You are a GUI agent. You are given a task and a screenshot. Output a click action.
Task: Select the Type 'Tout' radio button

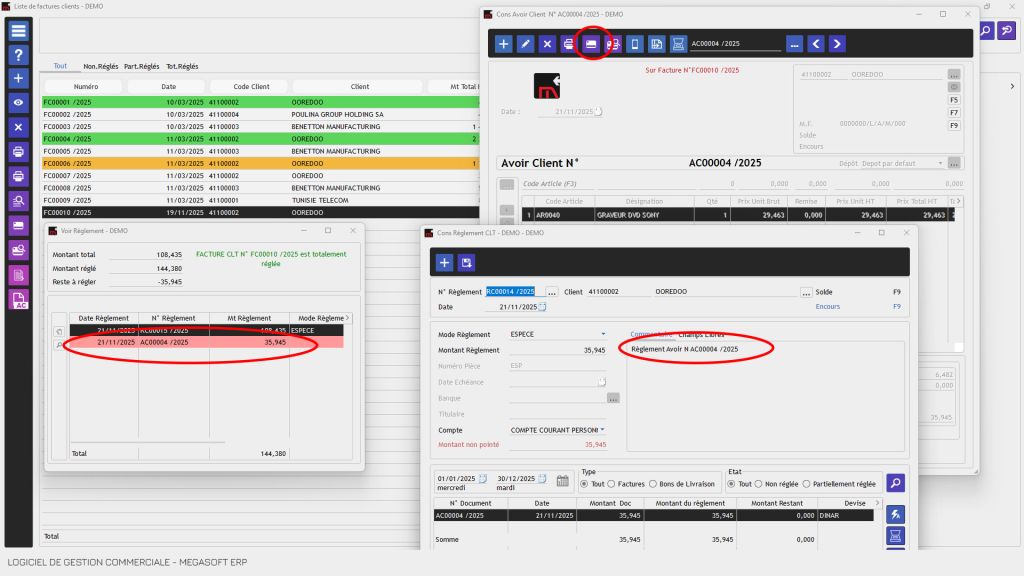click(x=584, y=484)
